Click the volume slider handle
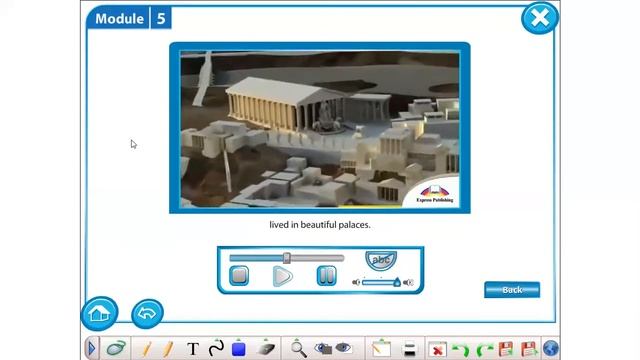This screenshot has height=360, width=640. pyautogui.click(x=397, y=282)
